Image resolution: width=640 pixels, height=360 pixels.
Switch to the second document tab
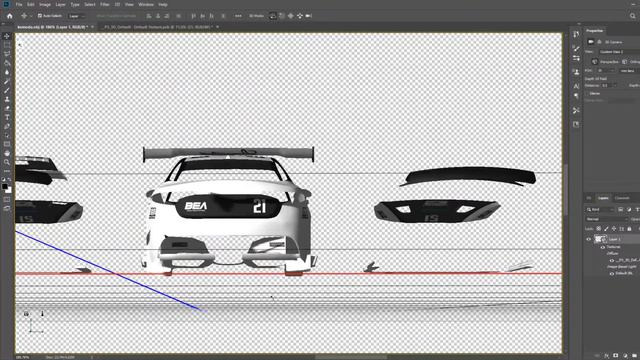point(158,27)
